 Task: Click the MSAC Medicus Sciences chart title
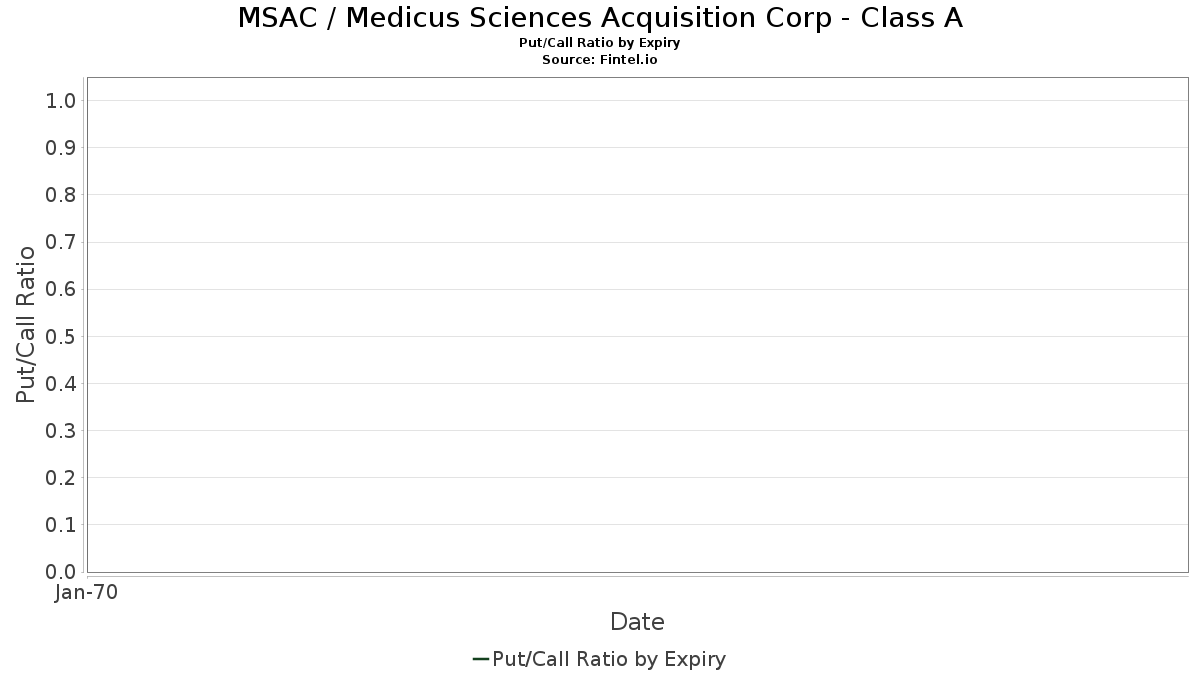pyautogui.click(x=600, y=18)
